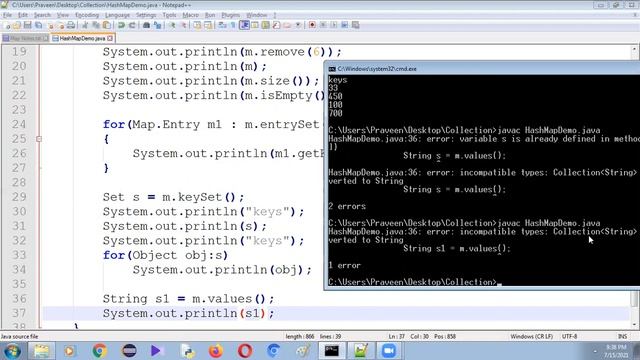
Task: Toggle Show All Characters paragraph icon
Action: (x=233, y=25)
